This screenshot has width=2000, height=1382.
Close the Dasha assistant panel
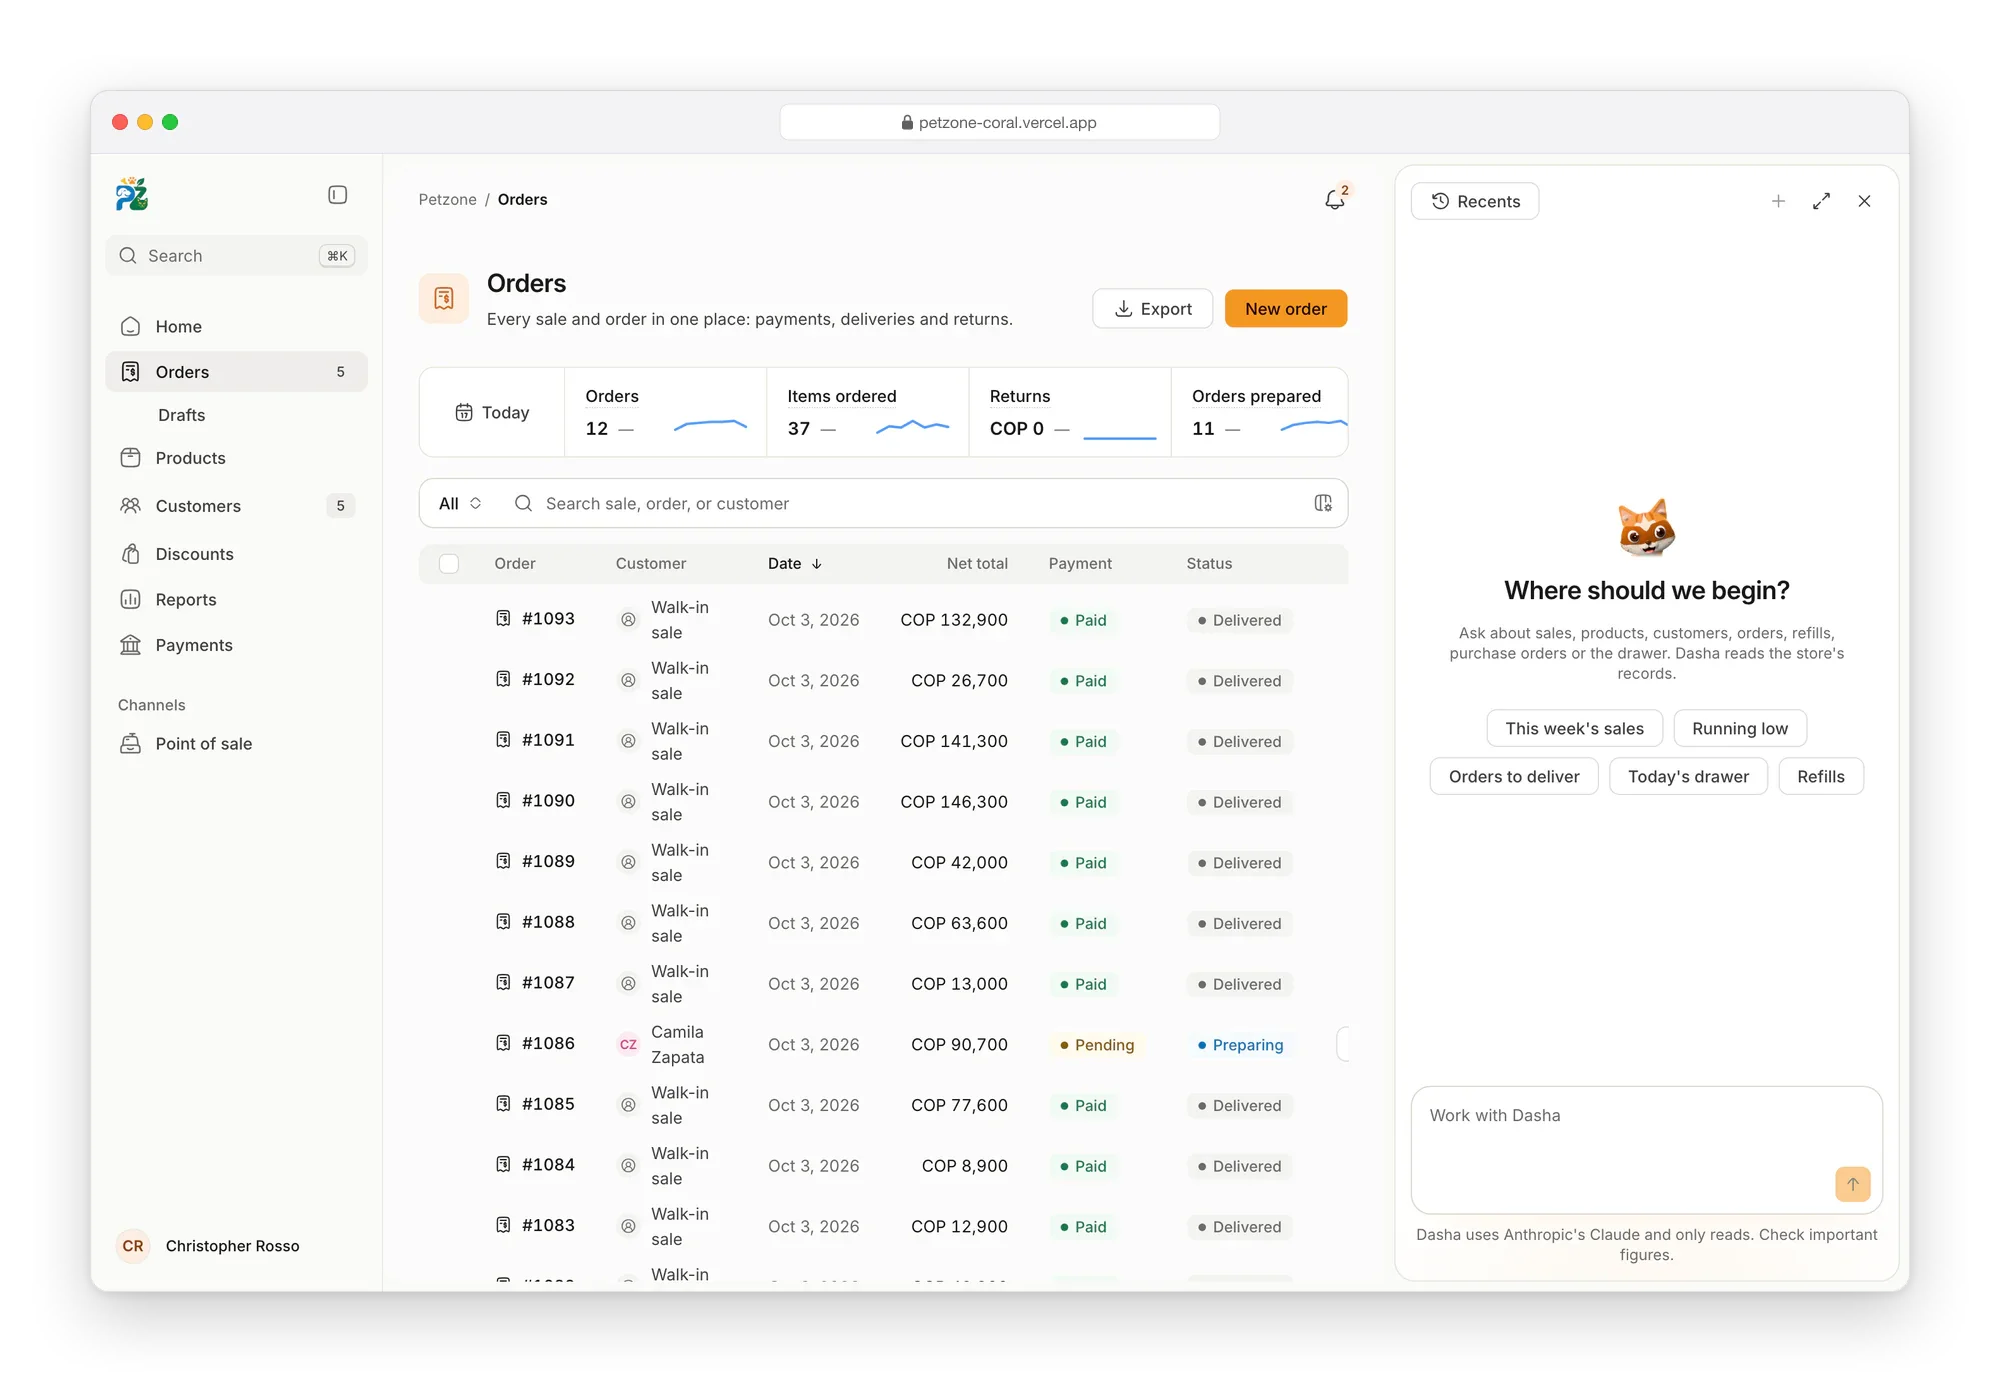1864,201
